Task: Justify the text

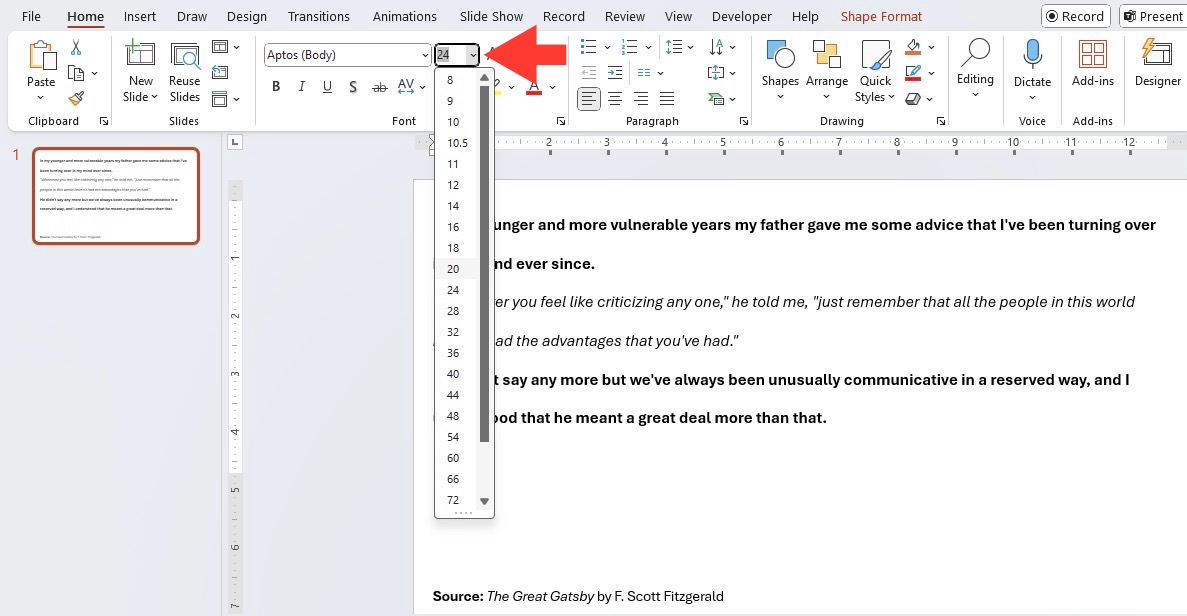Action: click(667, 98)
